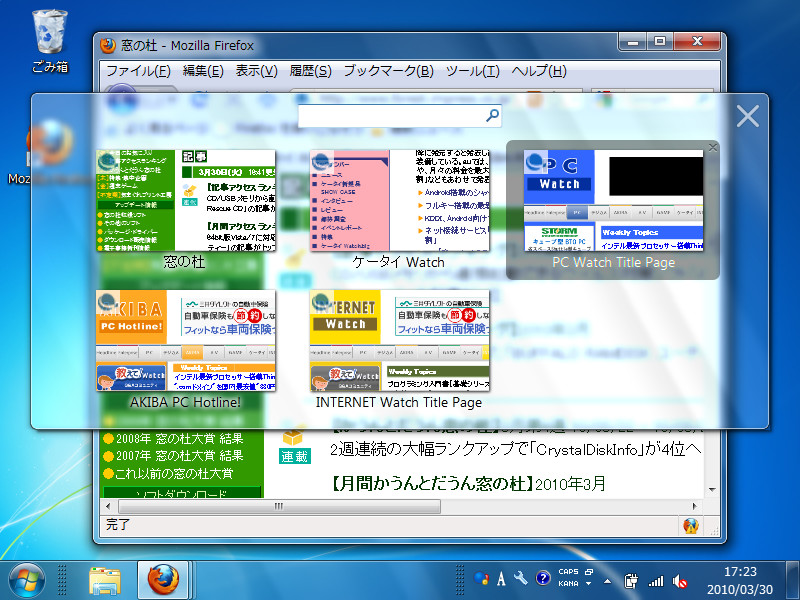Open the ツール(T) menu

point(472,71)
